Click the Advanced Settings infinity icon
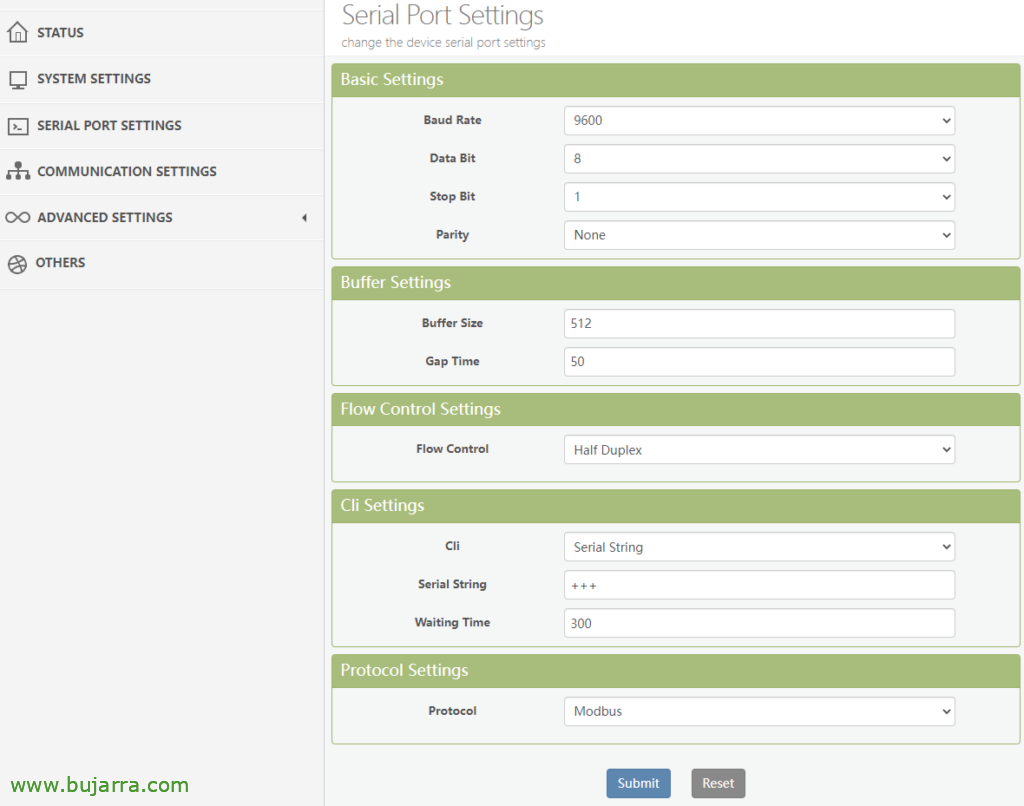Image resolution: width=1024 pixels, height=806 pixels. click(17, 218)
